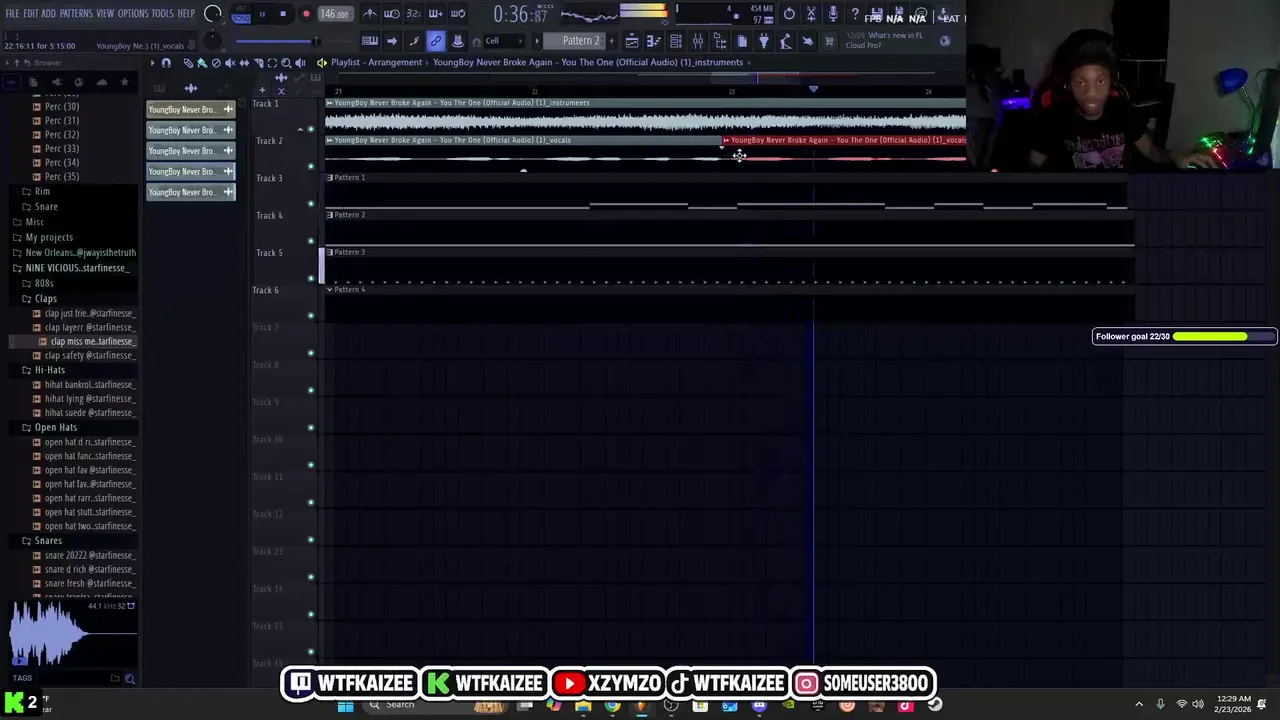Viewport: 1280px width, 720px height.
Task: Select the Playlist draw pencil tool
Action: 187,63
